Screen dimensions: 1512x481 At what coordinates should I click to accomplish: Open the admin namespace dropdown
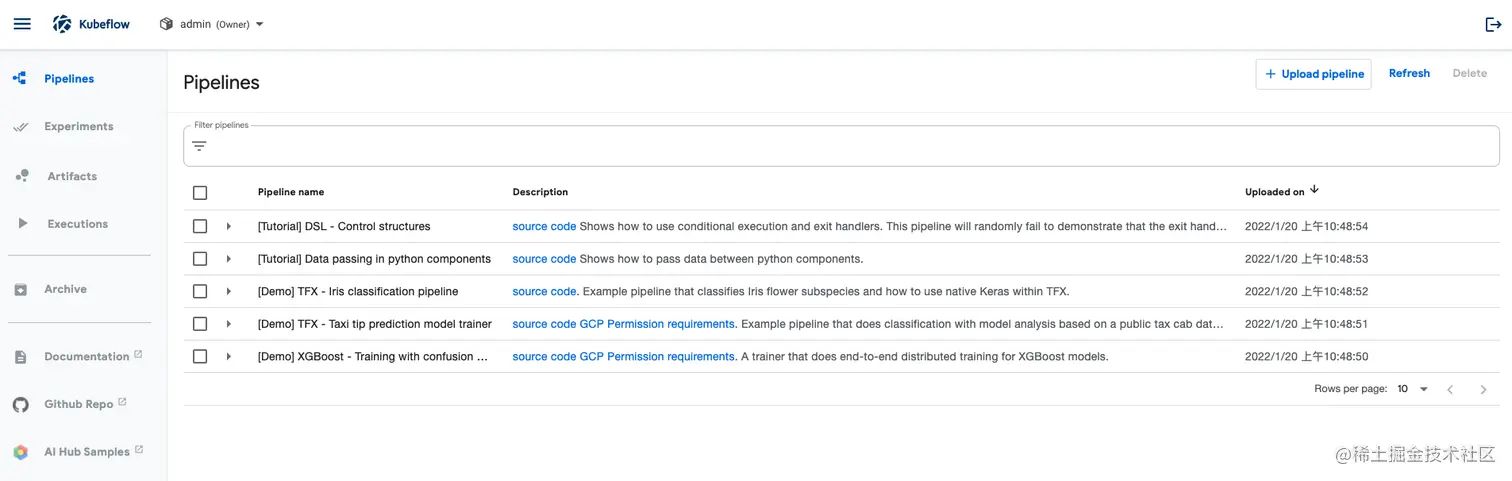(213, 24)
